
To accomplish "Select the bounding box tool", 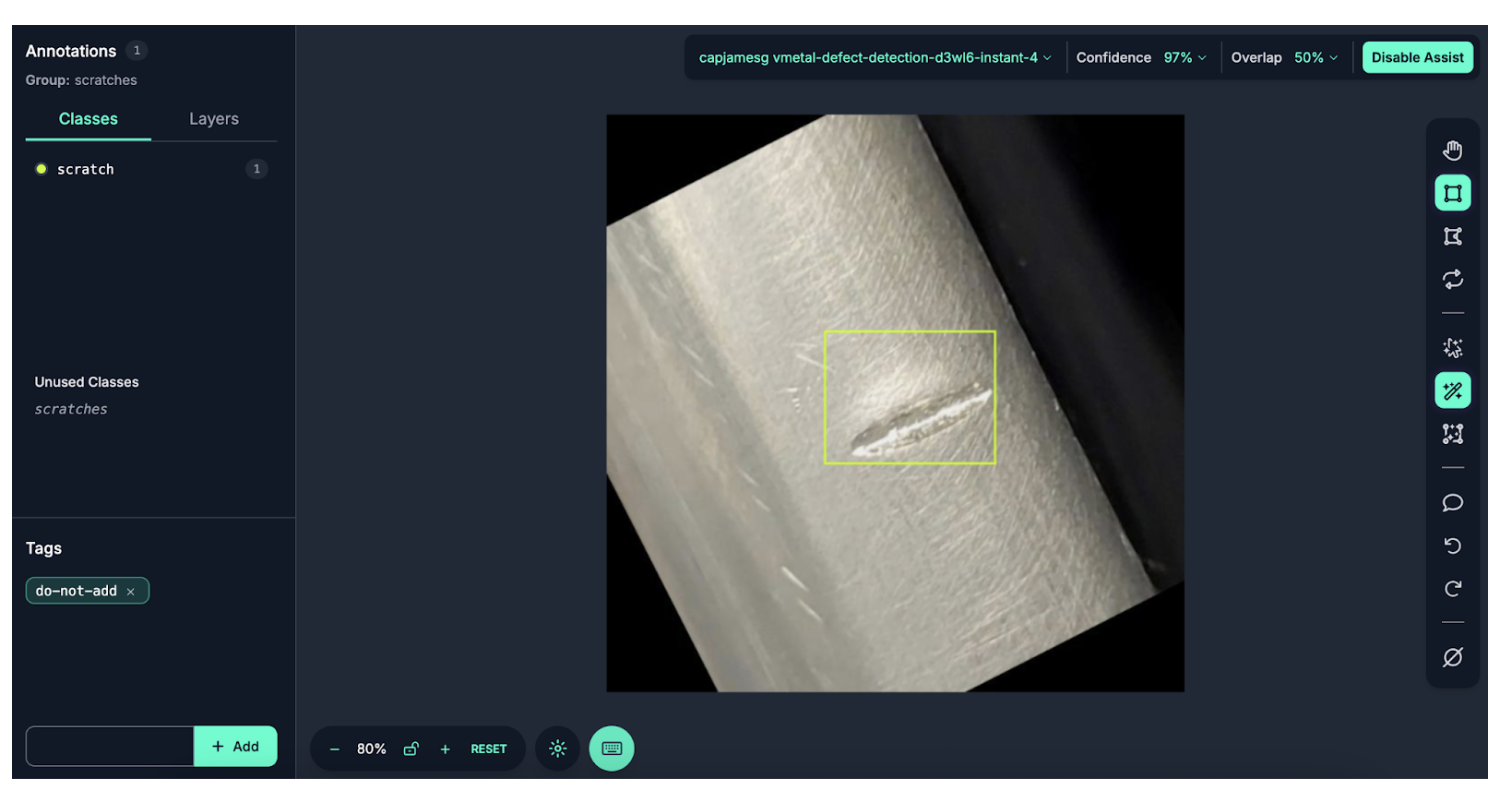I will click(x=1452, y=193).
